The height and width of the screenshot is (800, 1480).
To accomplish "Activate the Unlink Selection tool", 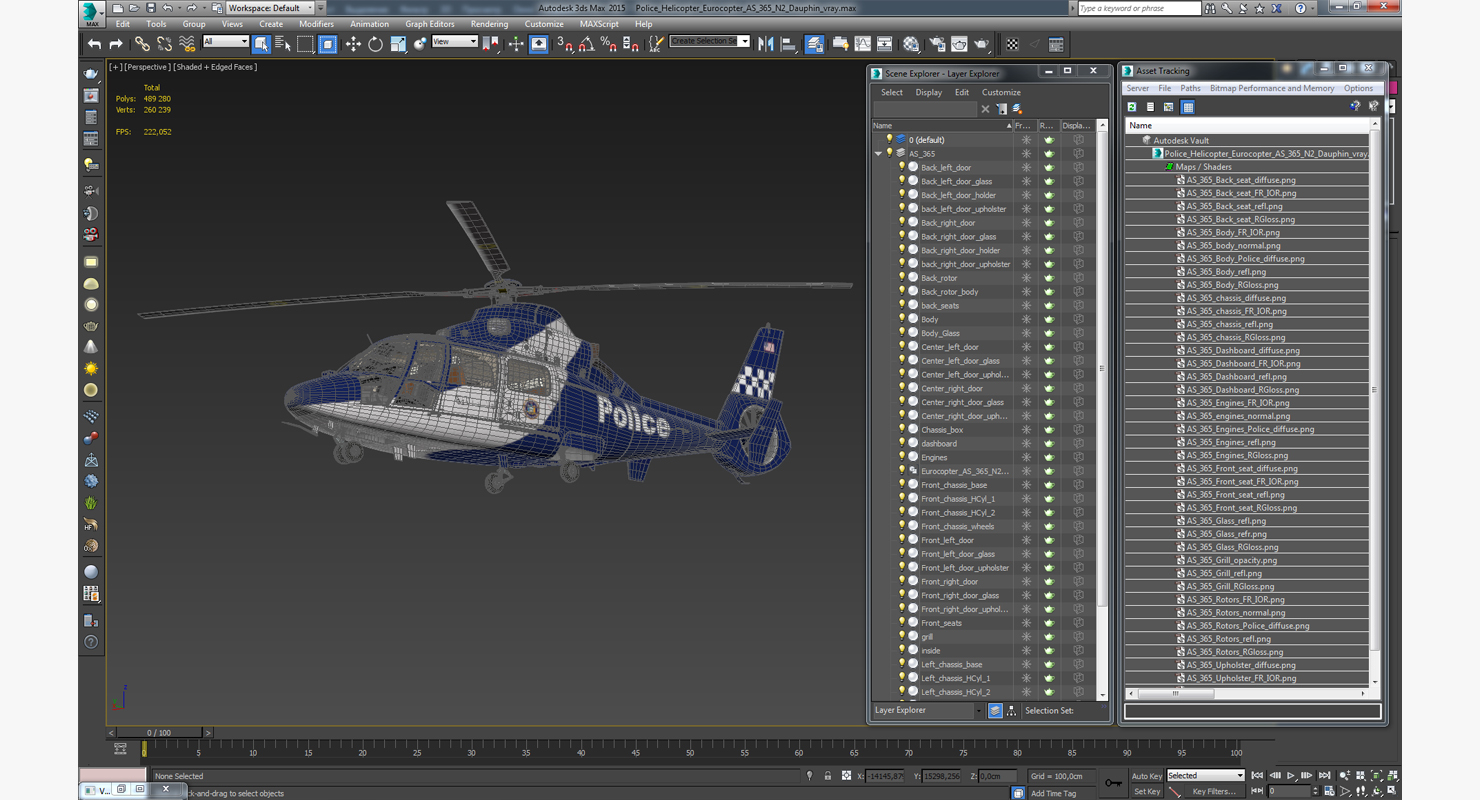I will (x=164, y=44).
